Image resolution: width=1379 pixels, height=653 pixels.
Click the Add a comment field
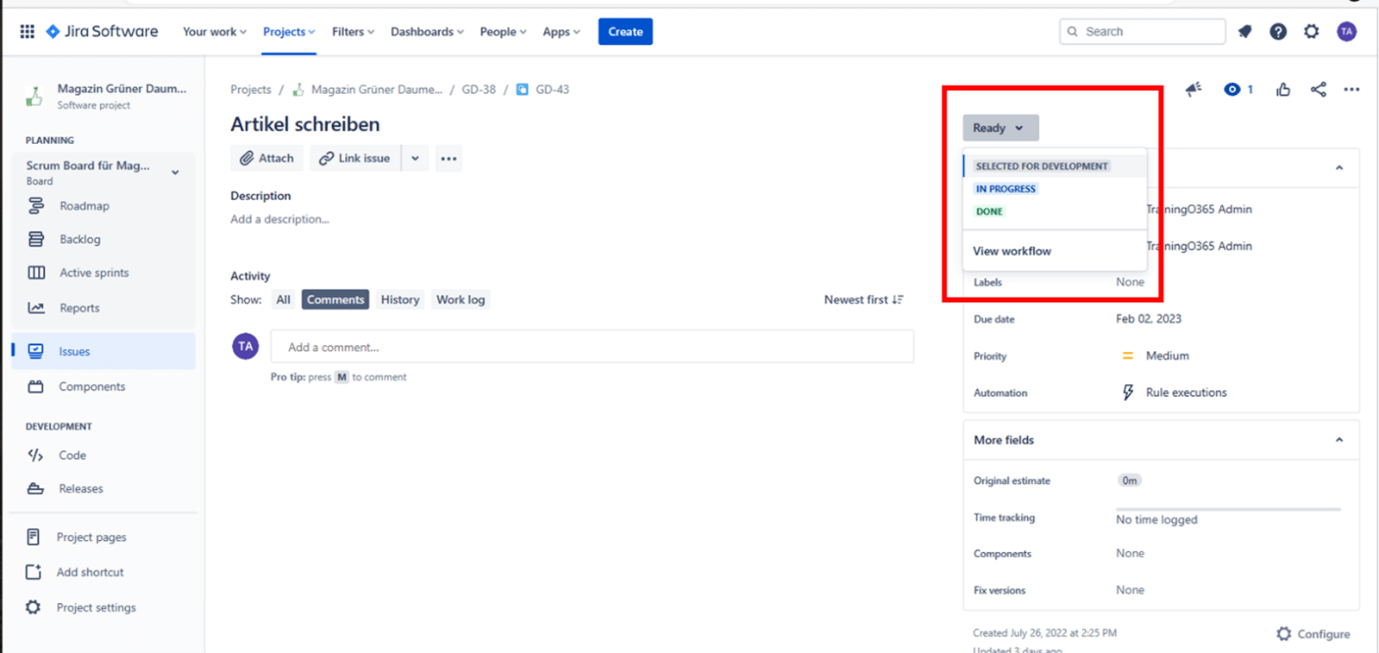coord(592,347)
